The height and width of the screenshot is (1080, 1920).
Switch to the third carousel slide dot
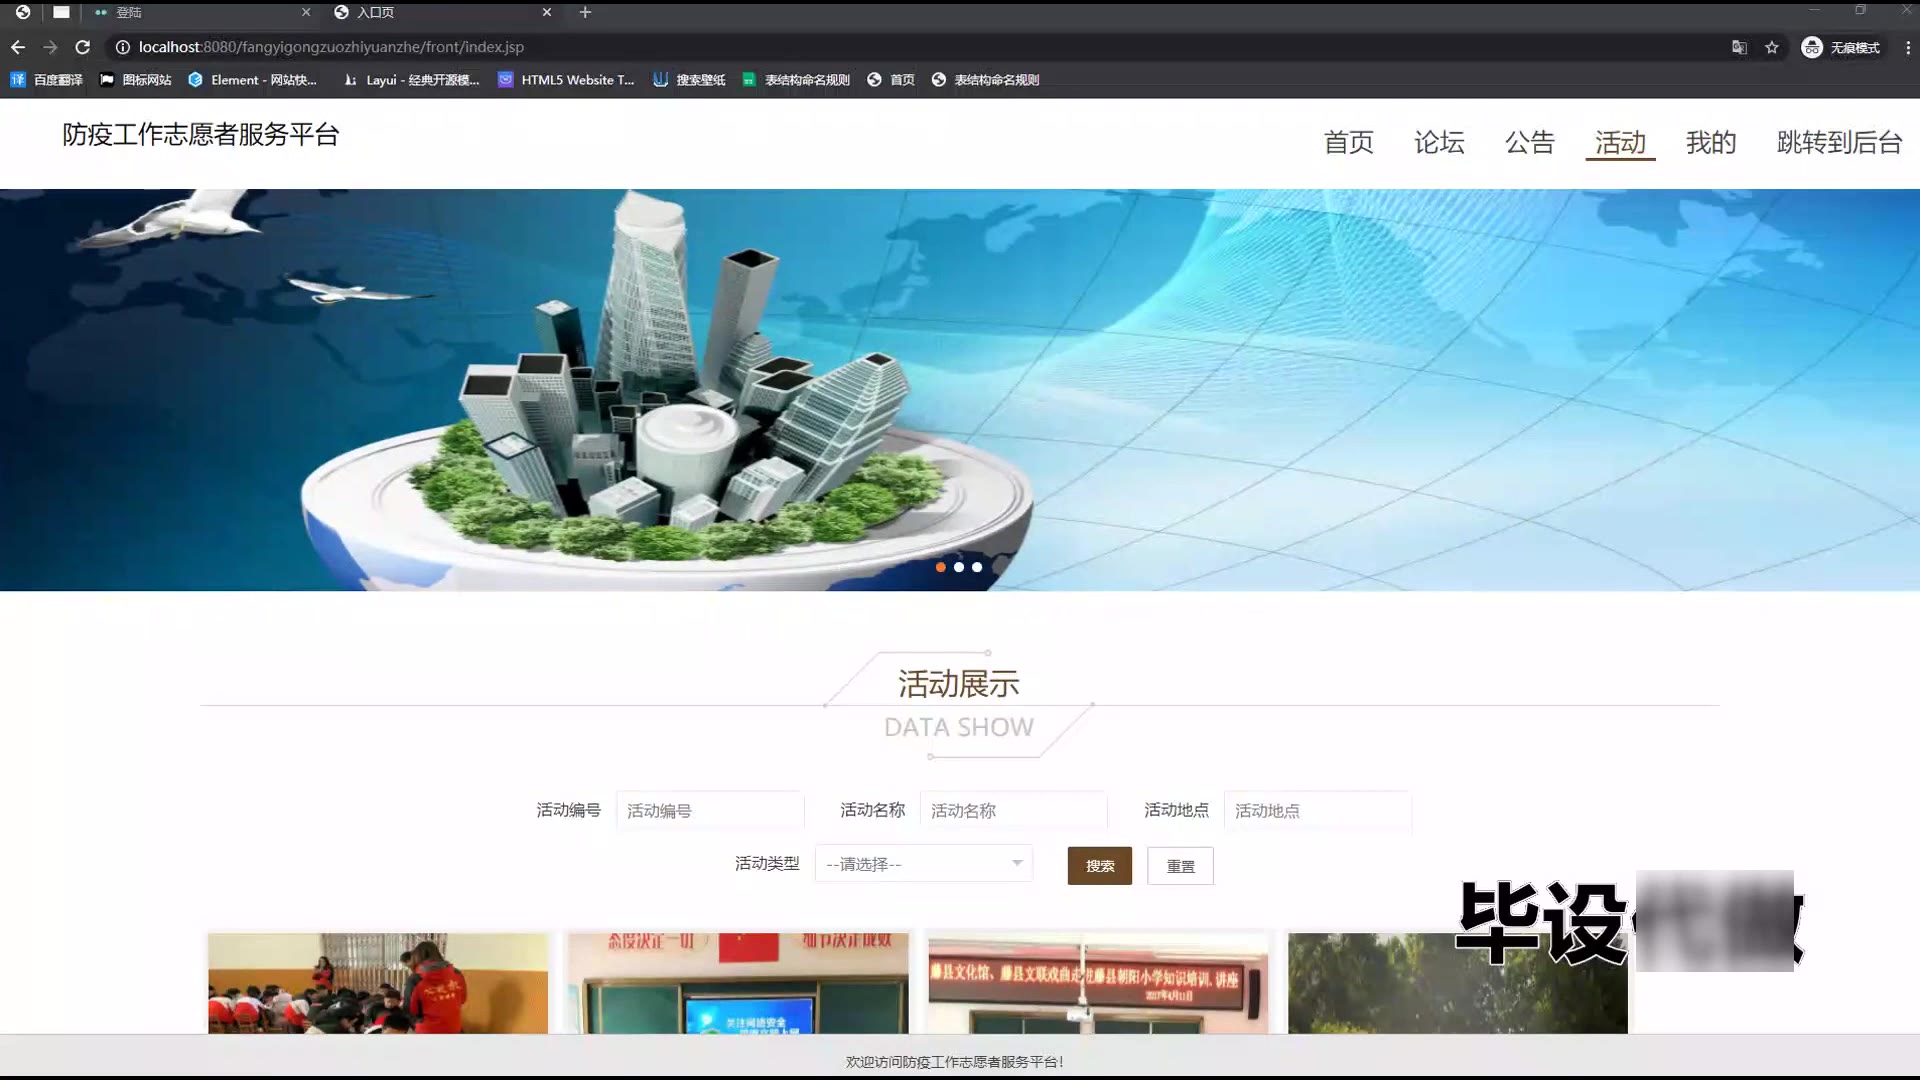click(977, 567)
